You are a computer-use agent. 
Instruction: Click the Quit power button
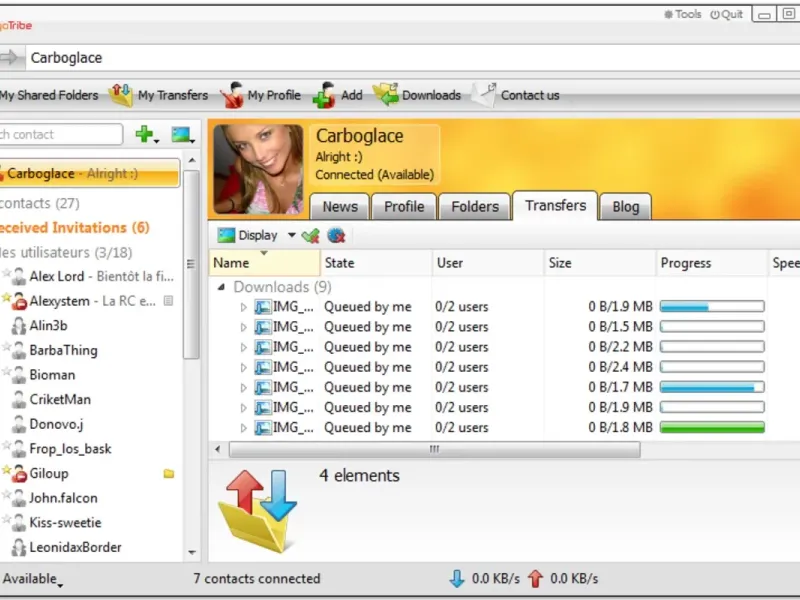pyautogui.click(x=727, y=14)
